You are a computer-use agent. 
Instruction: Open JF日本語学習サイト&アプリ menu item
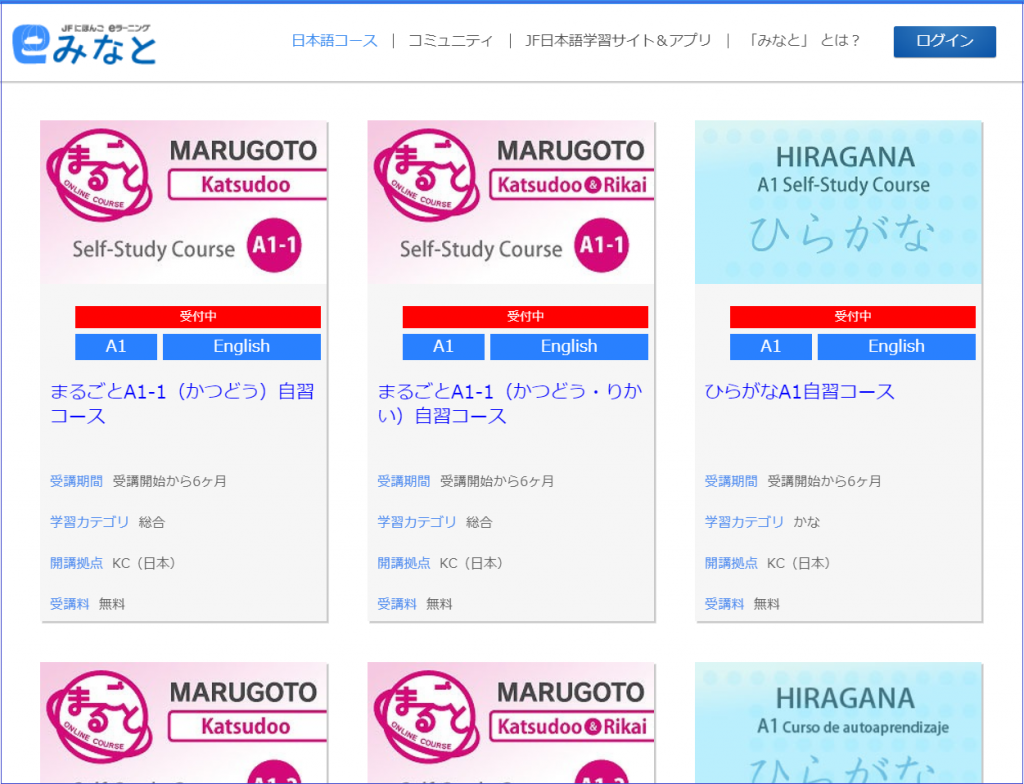pyautogui.click(x=618, y=41)
